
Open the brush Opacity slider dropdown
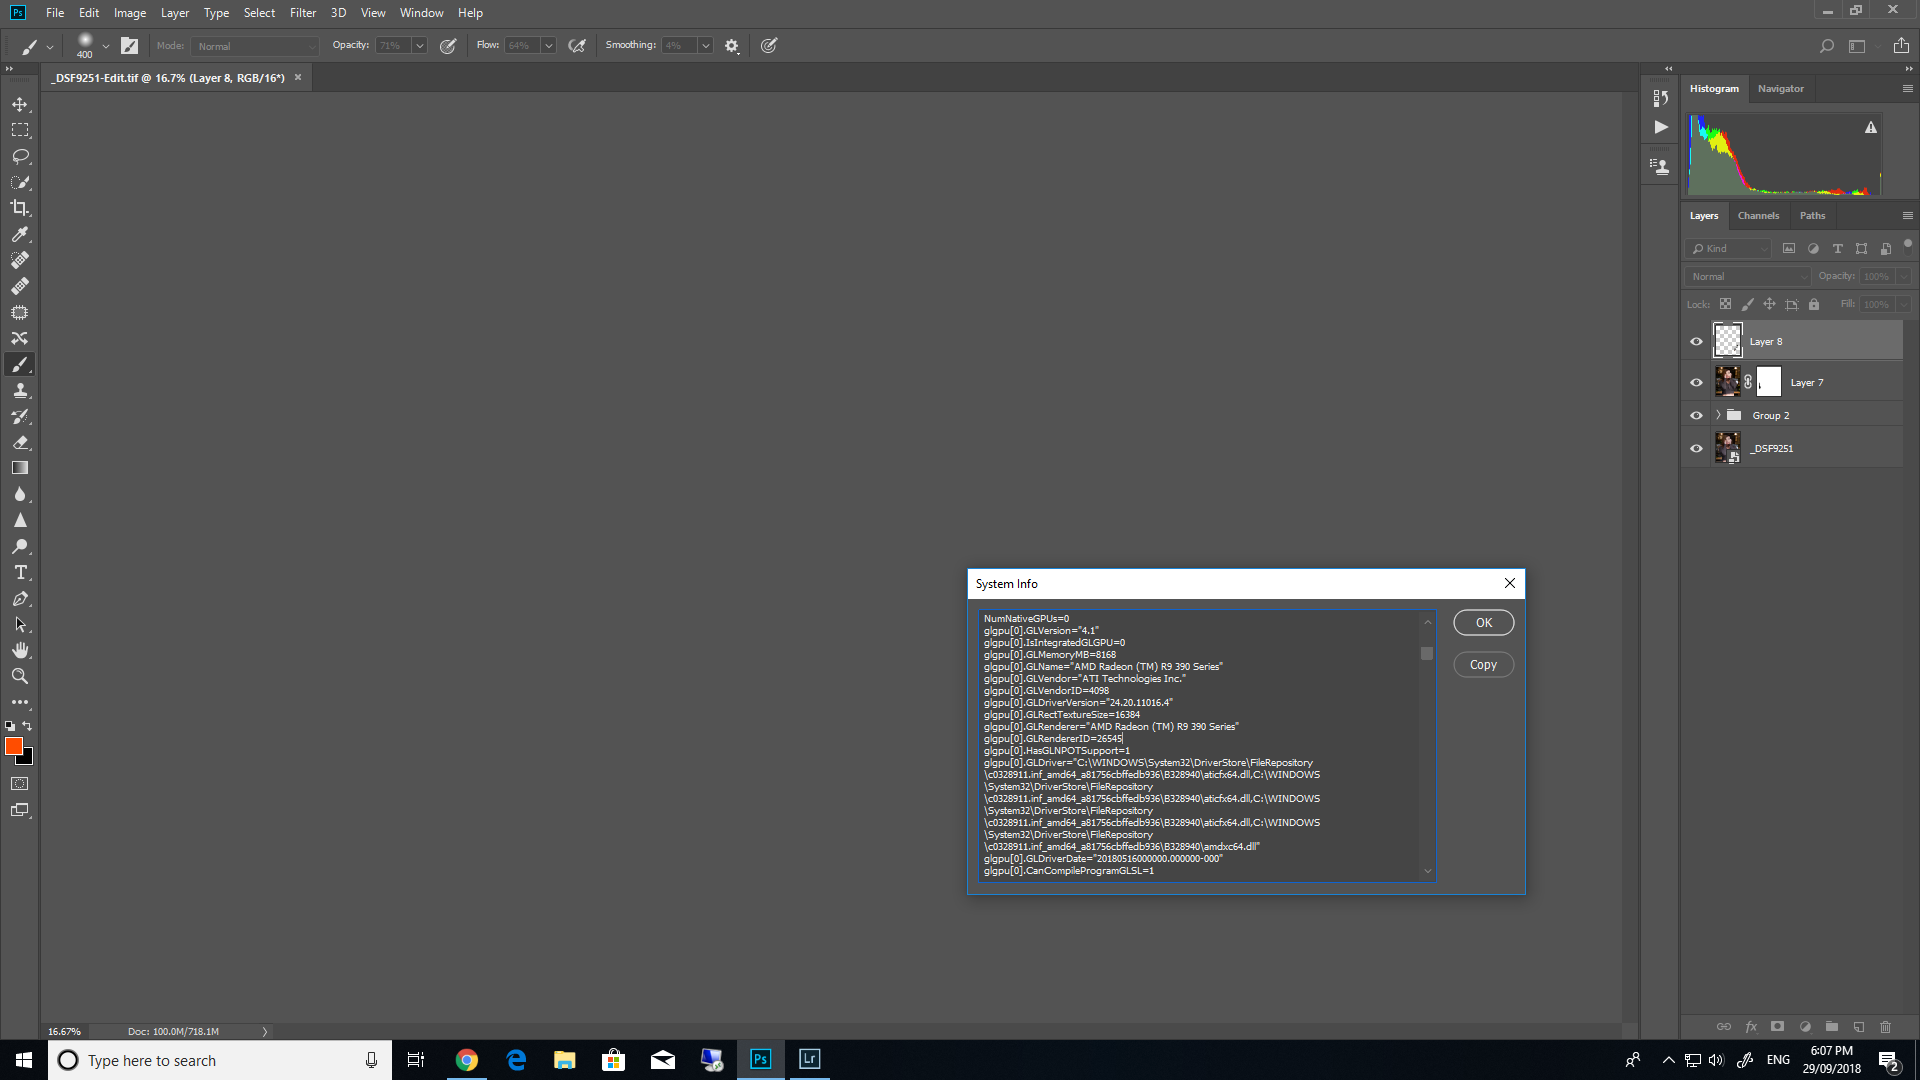pos(420,46)
